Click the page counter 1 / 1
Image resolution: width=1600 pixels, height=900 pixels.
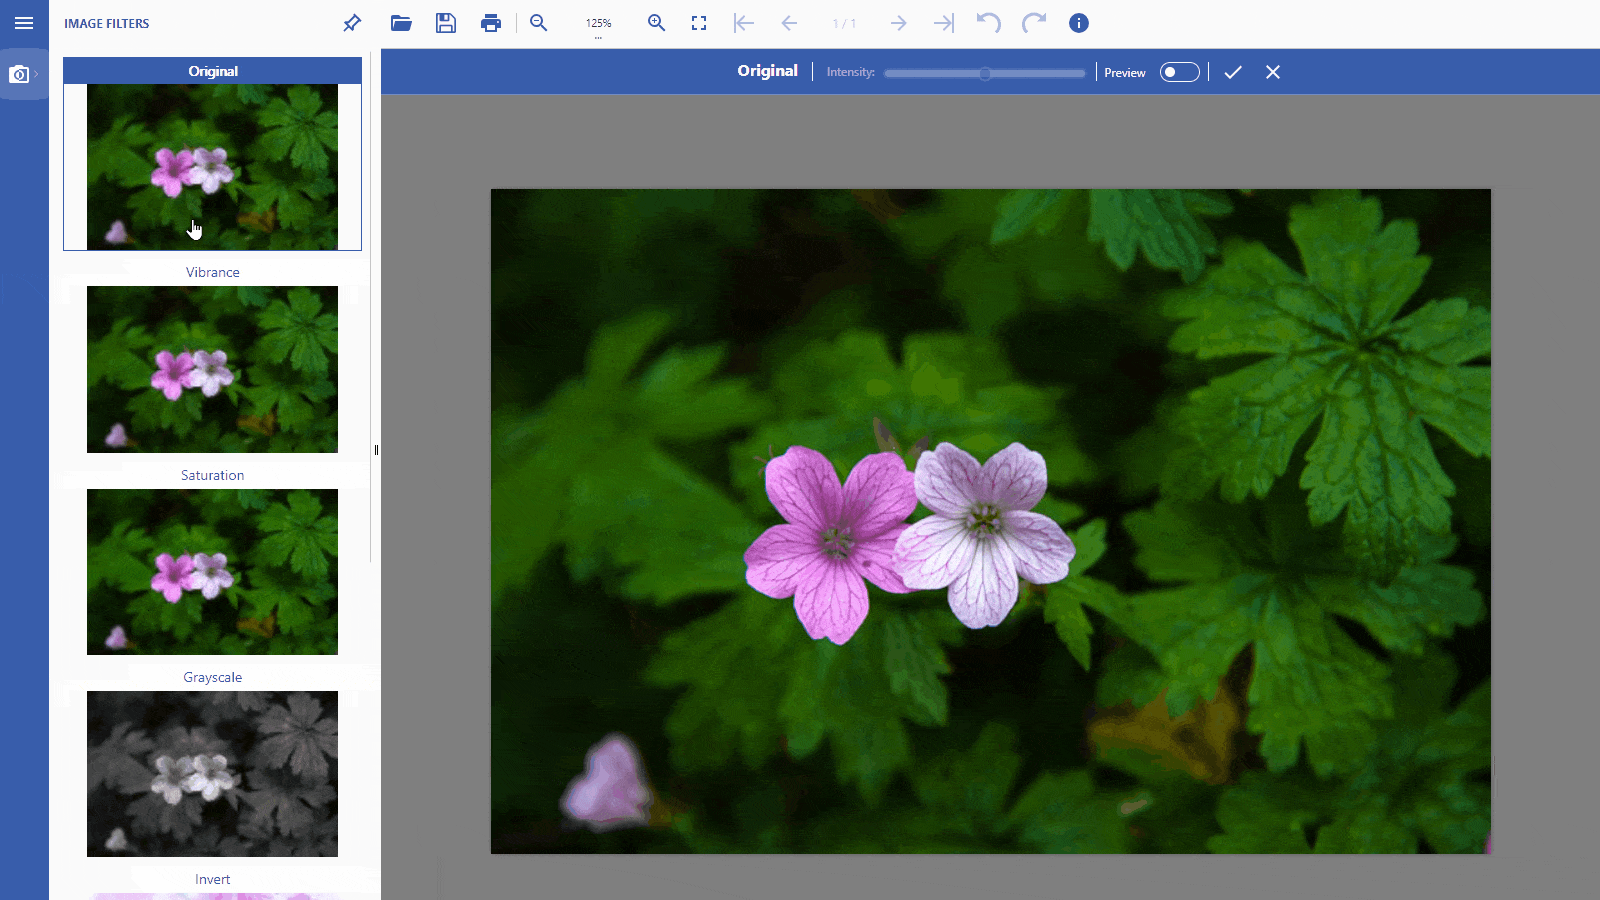coord(844,23)
